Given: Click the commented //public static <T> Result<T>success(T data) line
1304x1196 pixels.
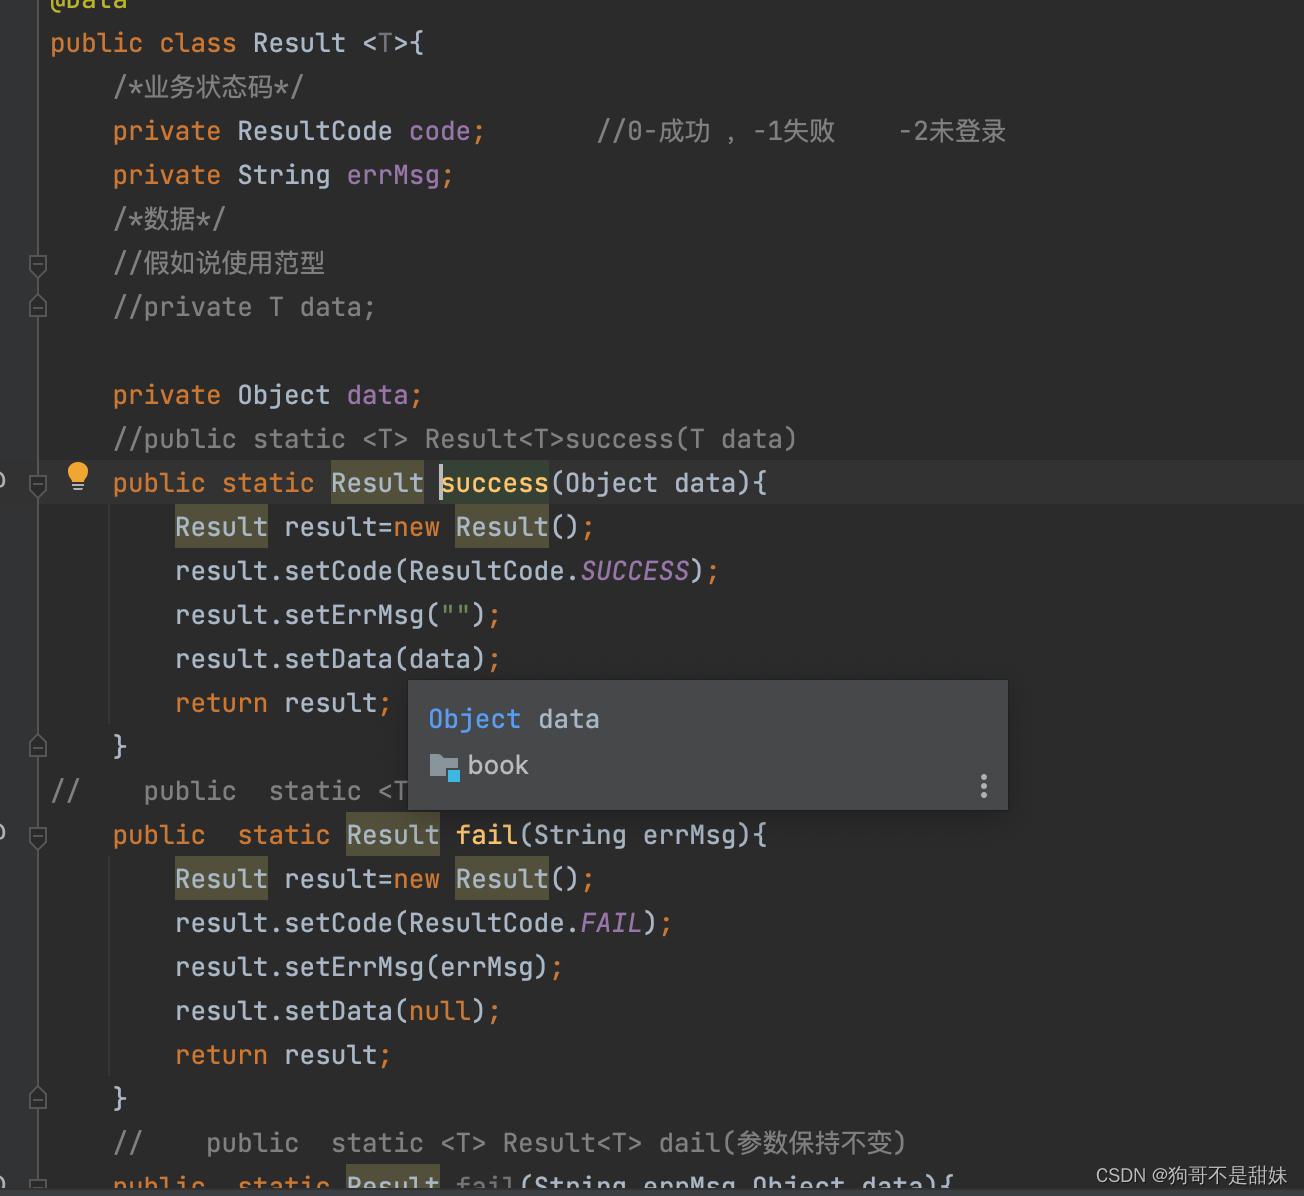Looking at the screenshot, I should tap(455, 439).
